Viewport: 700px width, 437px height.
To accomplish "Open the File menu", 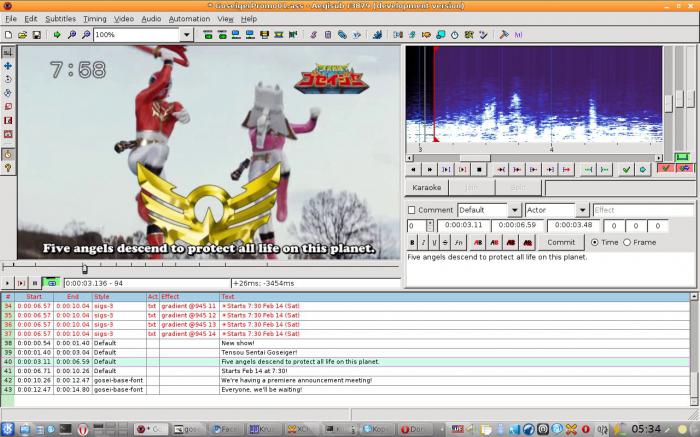I will coord(11,19).
